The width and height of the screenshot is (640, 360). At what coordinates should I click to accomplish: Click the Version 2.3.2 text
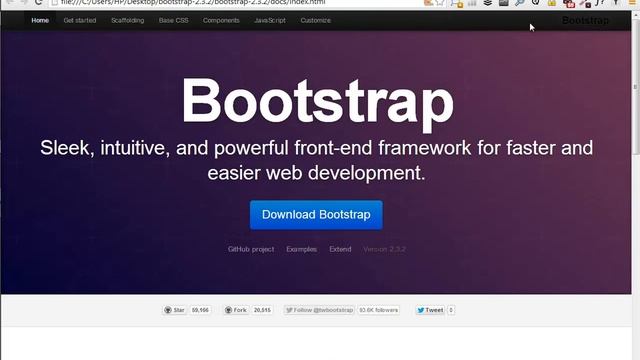coord(384,249)
